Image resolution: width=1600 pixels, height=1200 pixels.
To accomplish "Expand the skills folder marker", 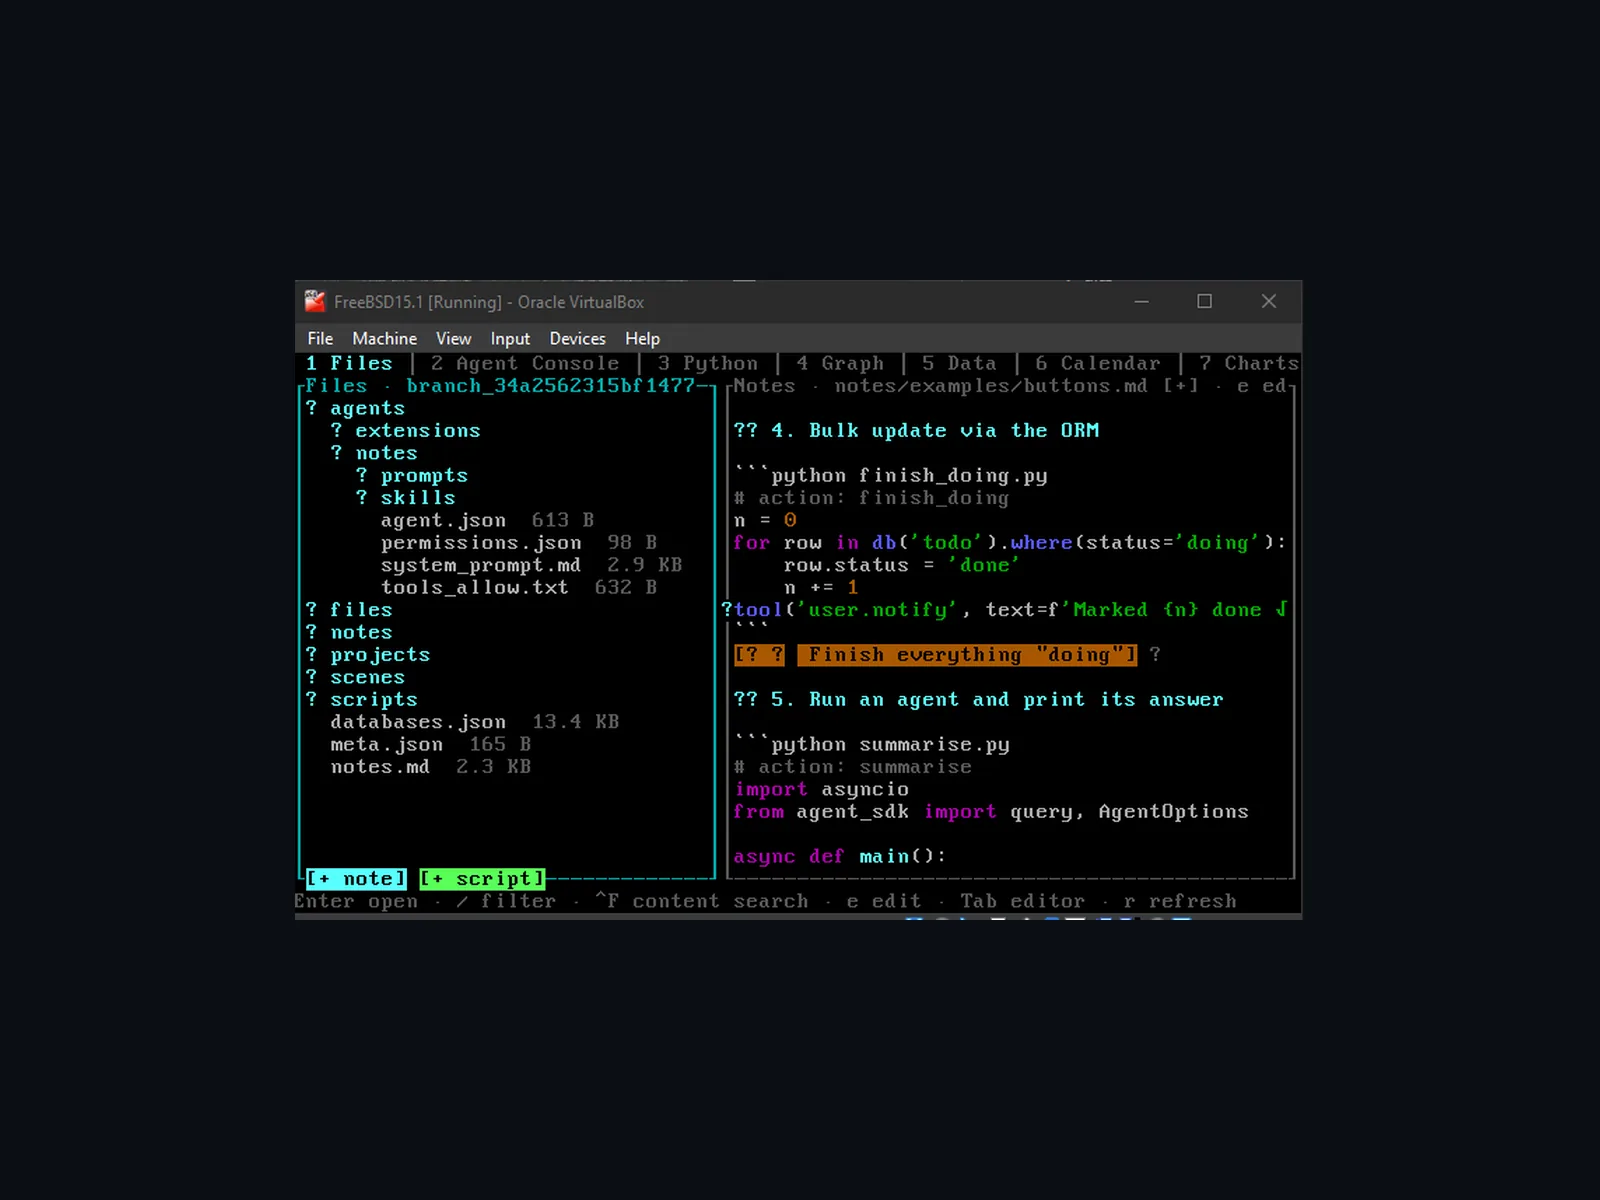I will click(x=361, y=497).
